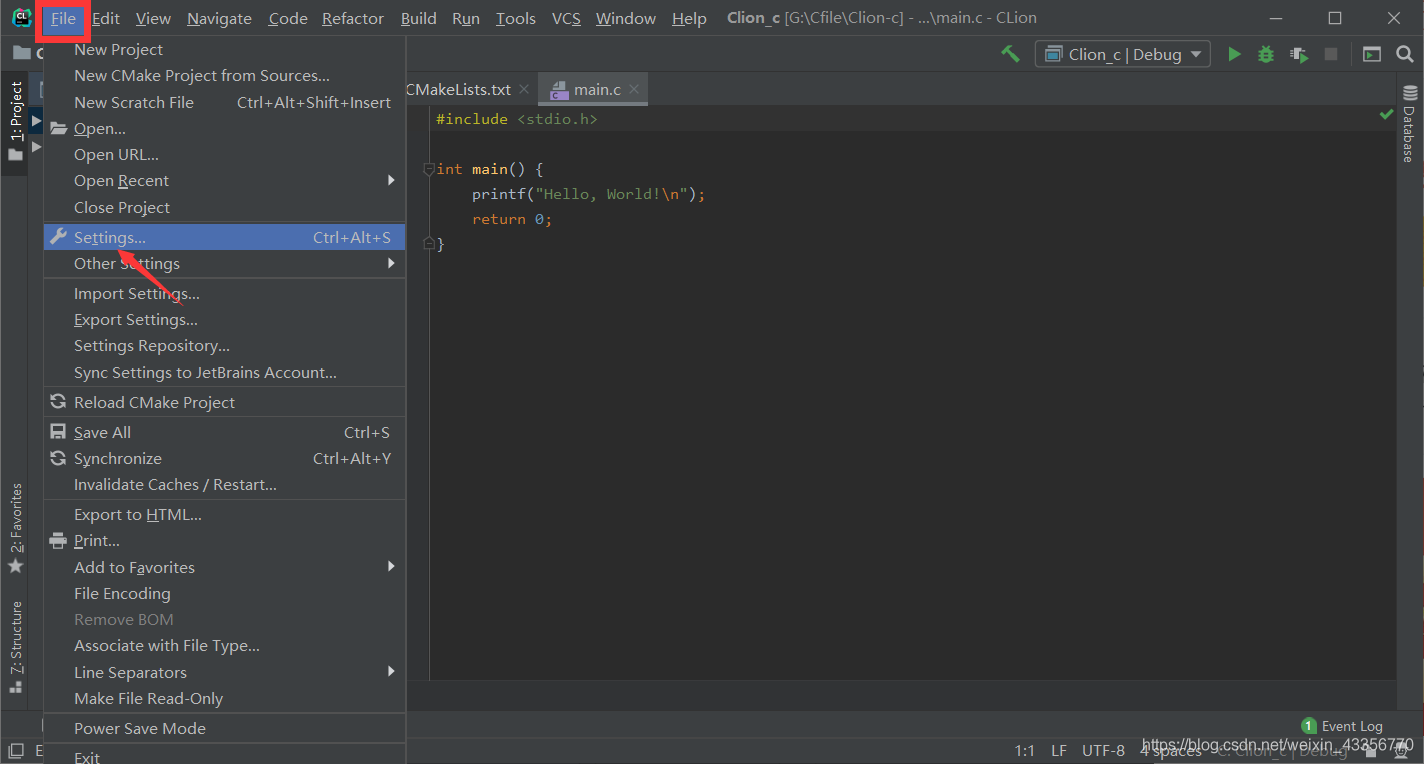Click the printf line in editor
This screenshot has width=1424, height=764.
pos(588,194)
